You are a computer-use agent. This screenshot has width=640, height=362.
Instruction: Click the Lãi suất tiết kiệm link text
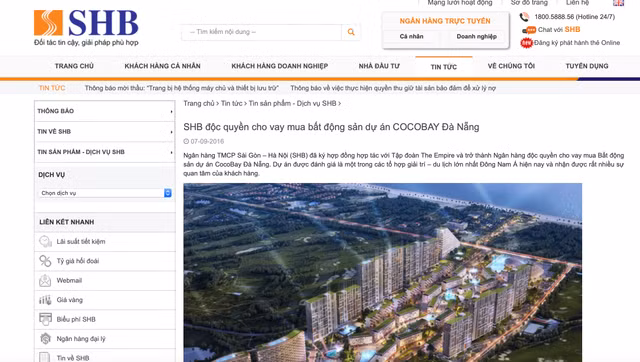click(x=81, y=242)
